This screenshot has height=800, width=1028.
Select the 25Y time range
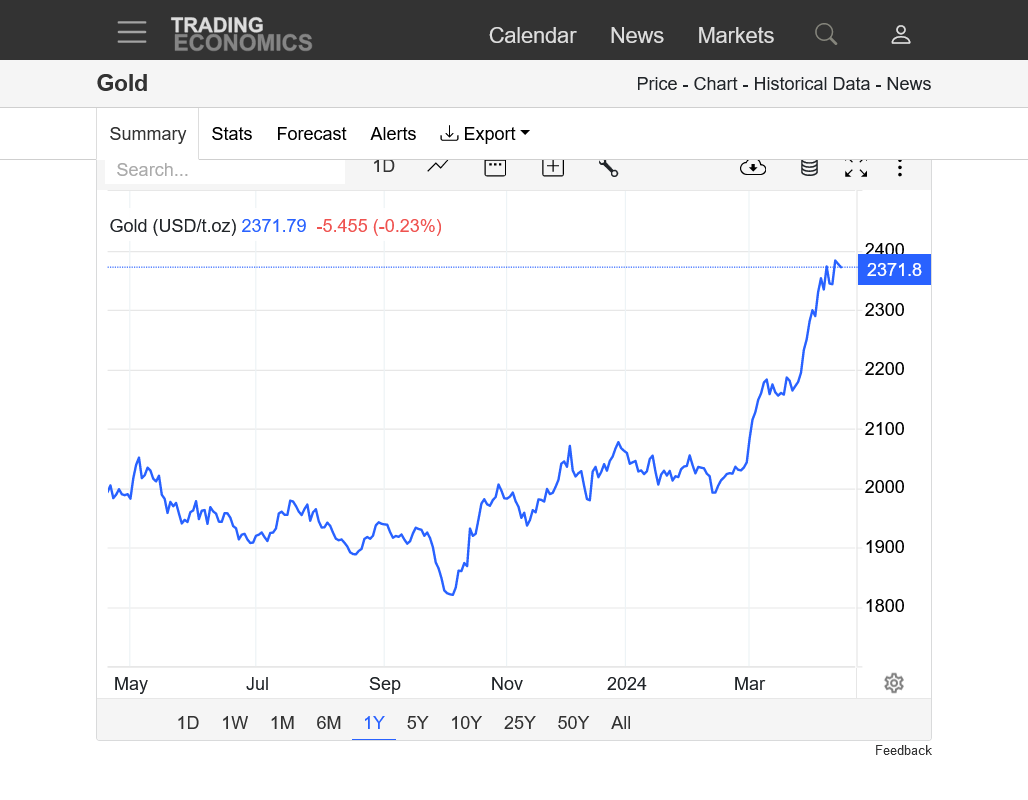tap(519, 723)
